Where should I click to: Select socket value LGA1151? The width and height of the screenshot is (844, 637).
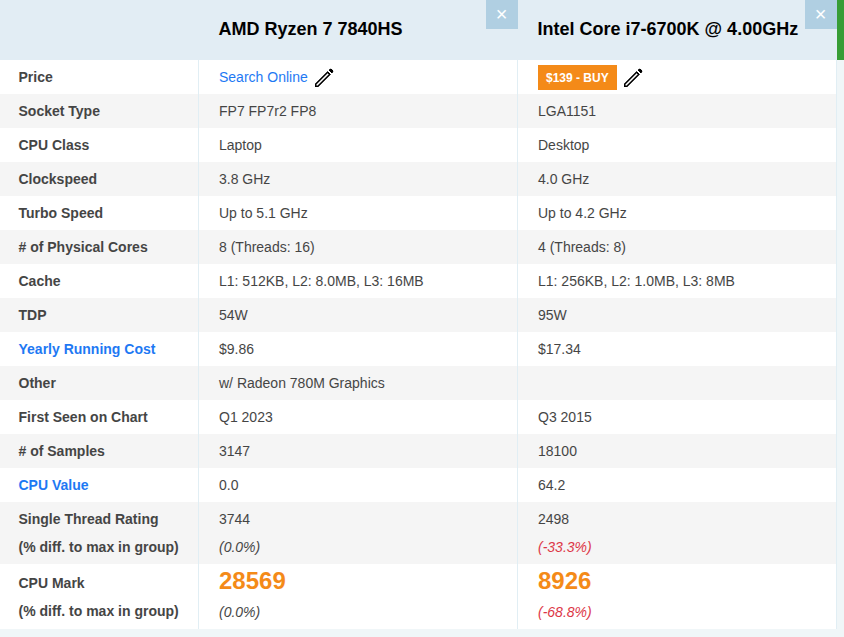[x=567, y=111]
